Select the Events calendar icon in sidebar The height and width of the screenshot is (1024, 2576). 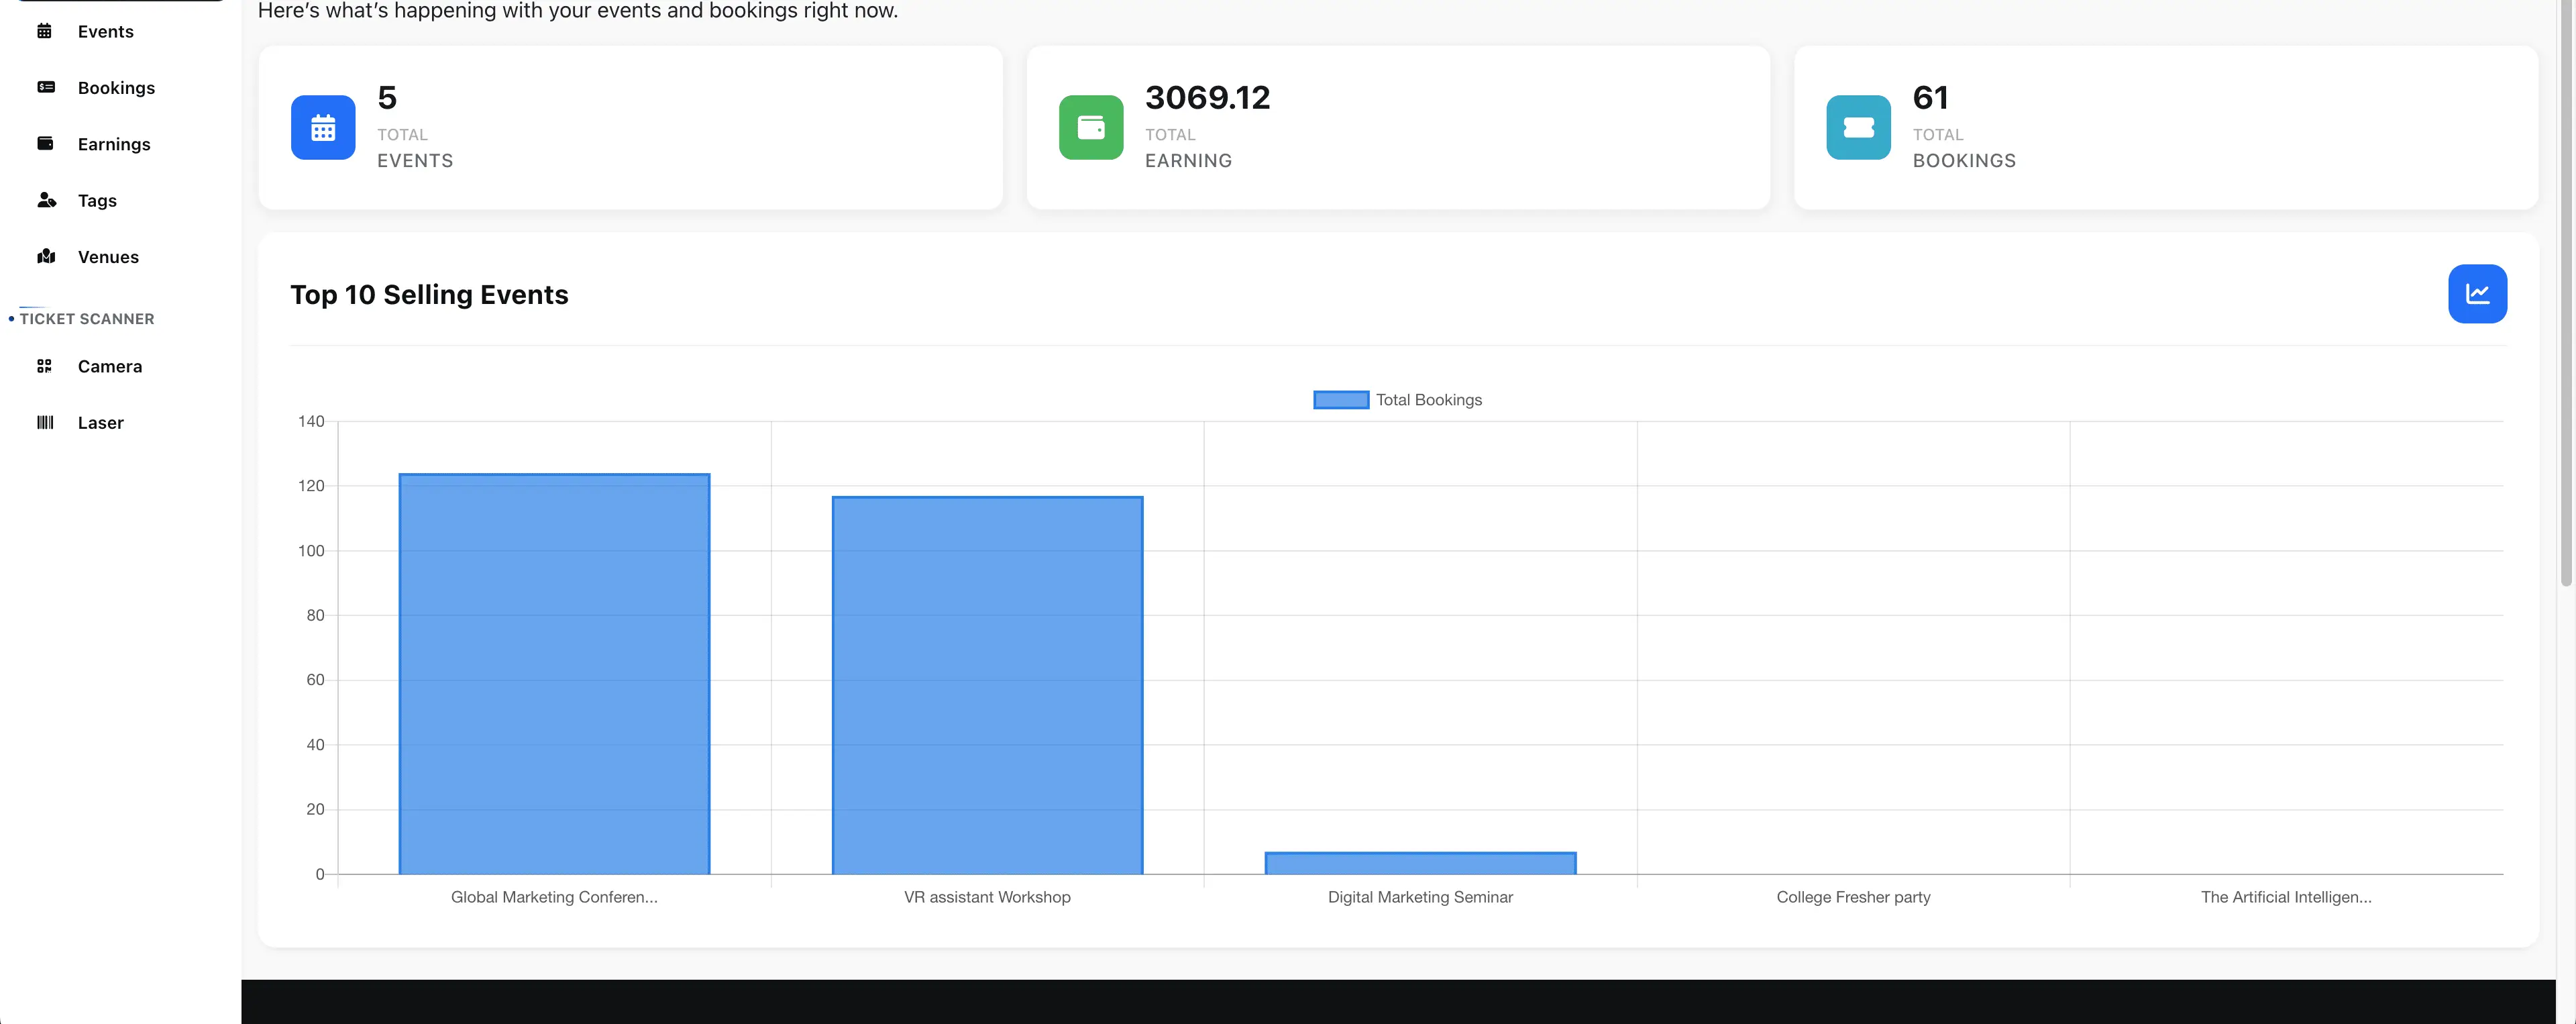[x=45, y=31]
